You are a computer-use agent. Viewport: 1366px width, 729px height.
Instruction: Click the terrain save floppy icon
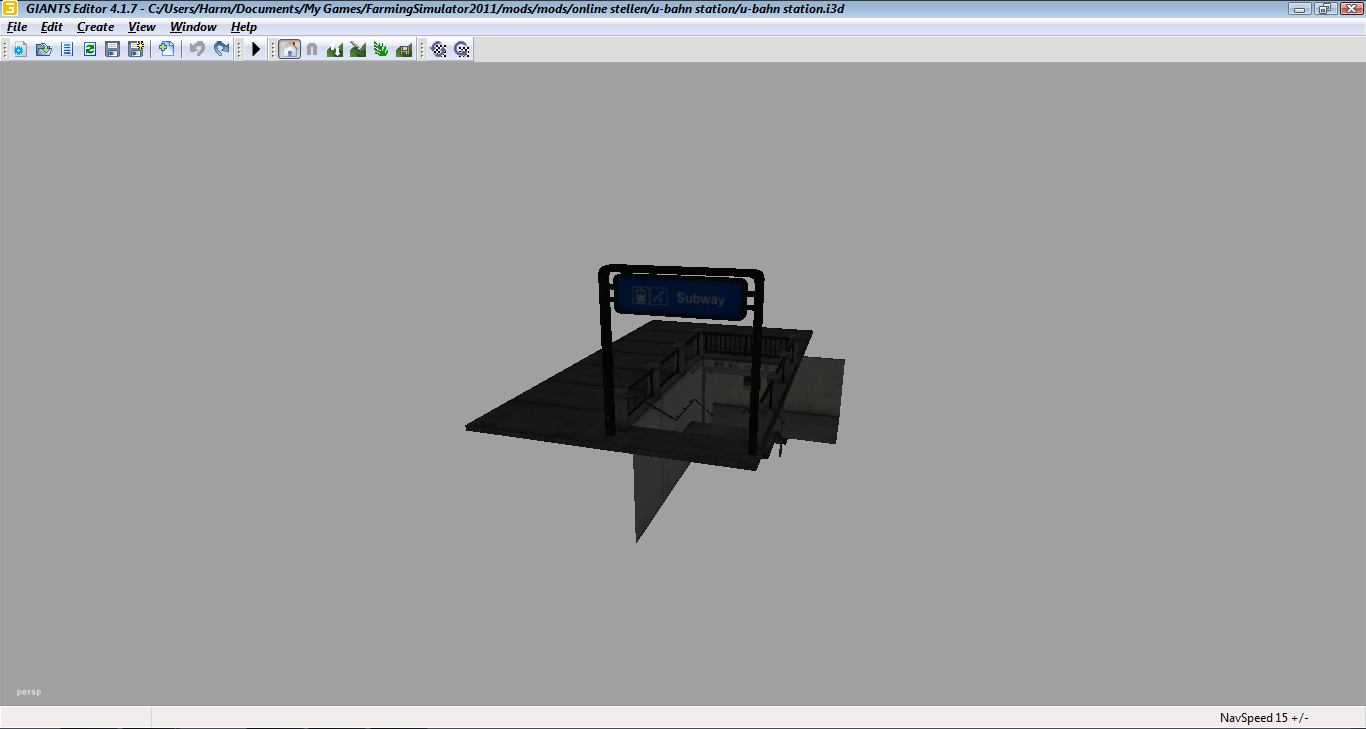coord(404,49)
